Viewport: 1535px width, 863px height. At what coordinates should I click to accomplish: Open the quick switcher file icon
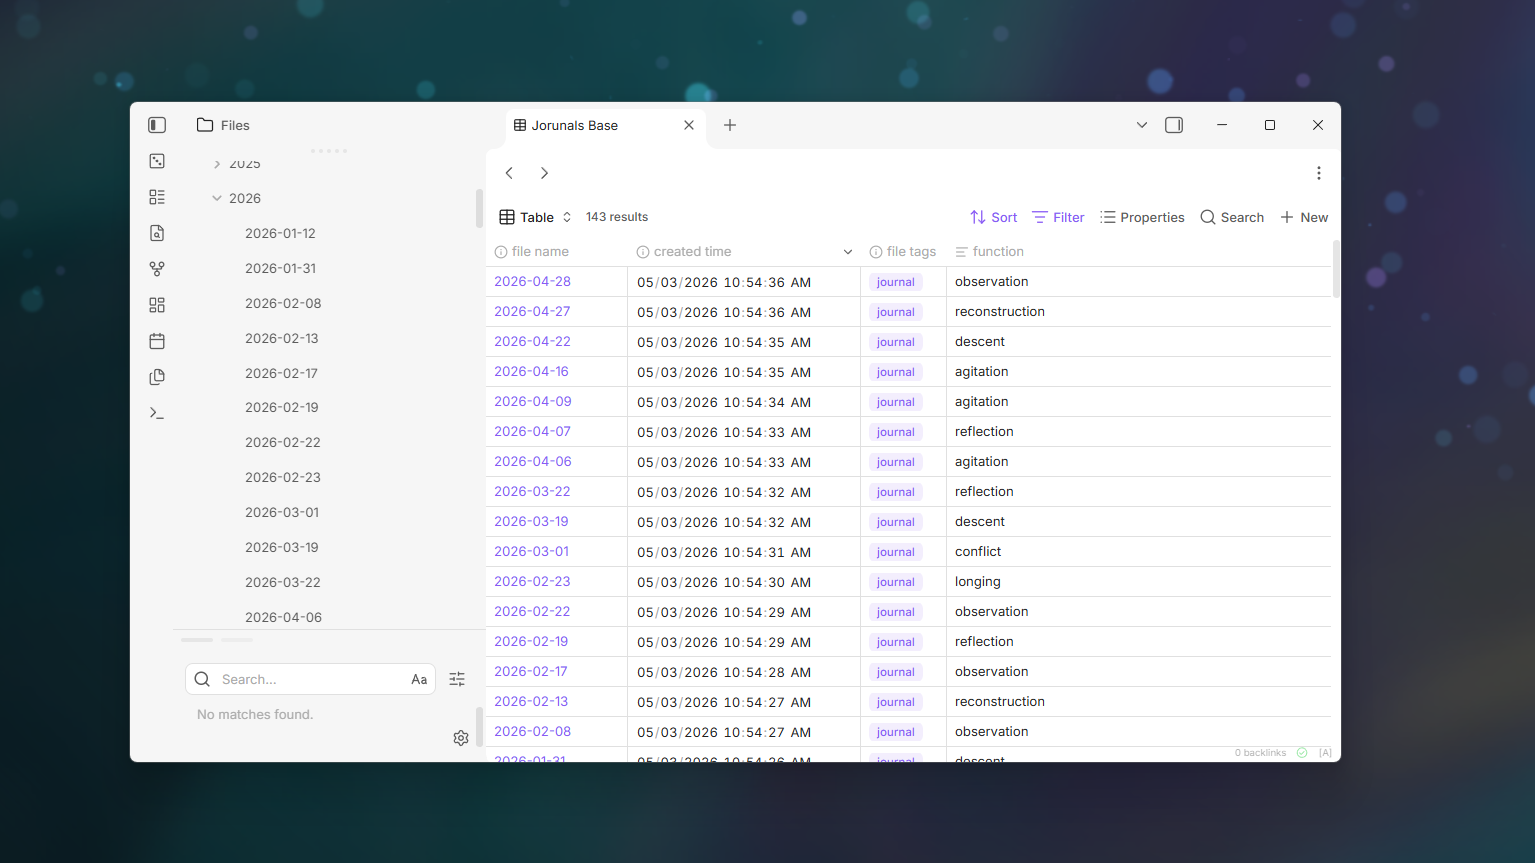157,233
